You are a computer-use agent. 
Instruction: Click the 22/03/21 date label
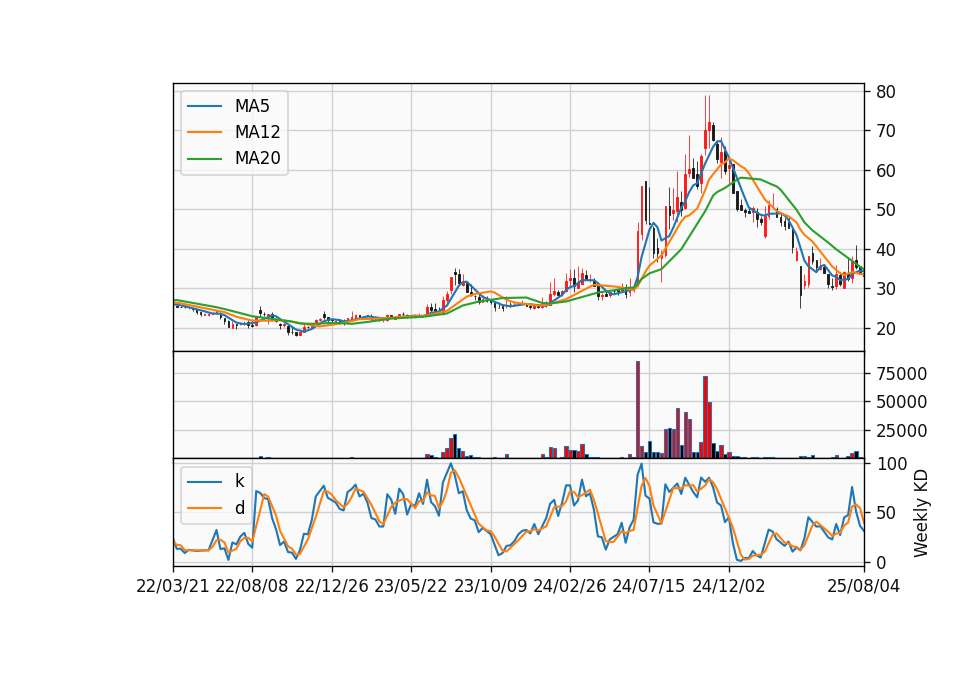coord(173,586)
